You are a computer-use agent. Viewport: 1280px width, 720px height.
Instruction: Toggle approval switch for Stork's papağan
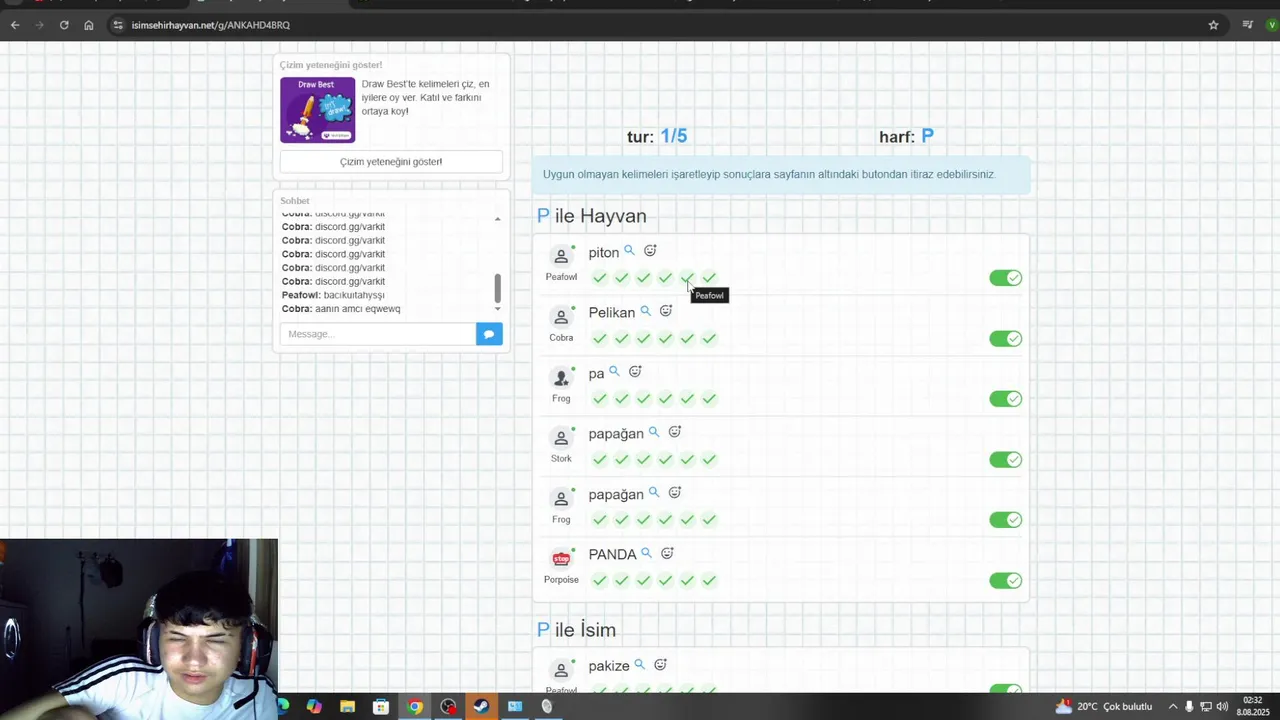1005,459
